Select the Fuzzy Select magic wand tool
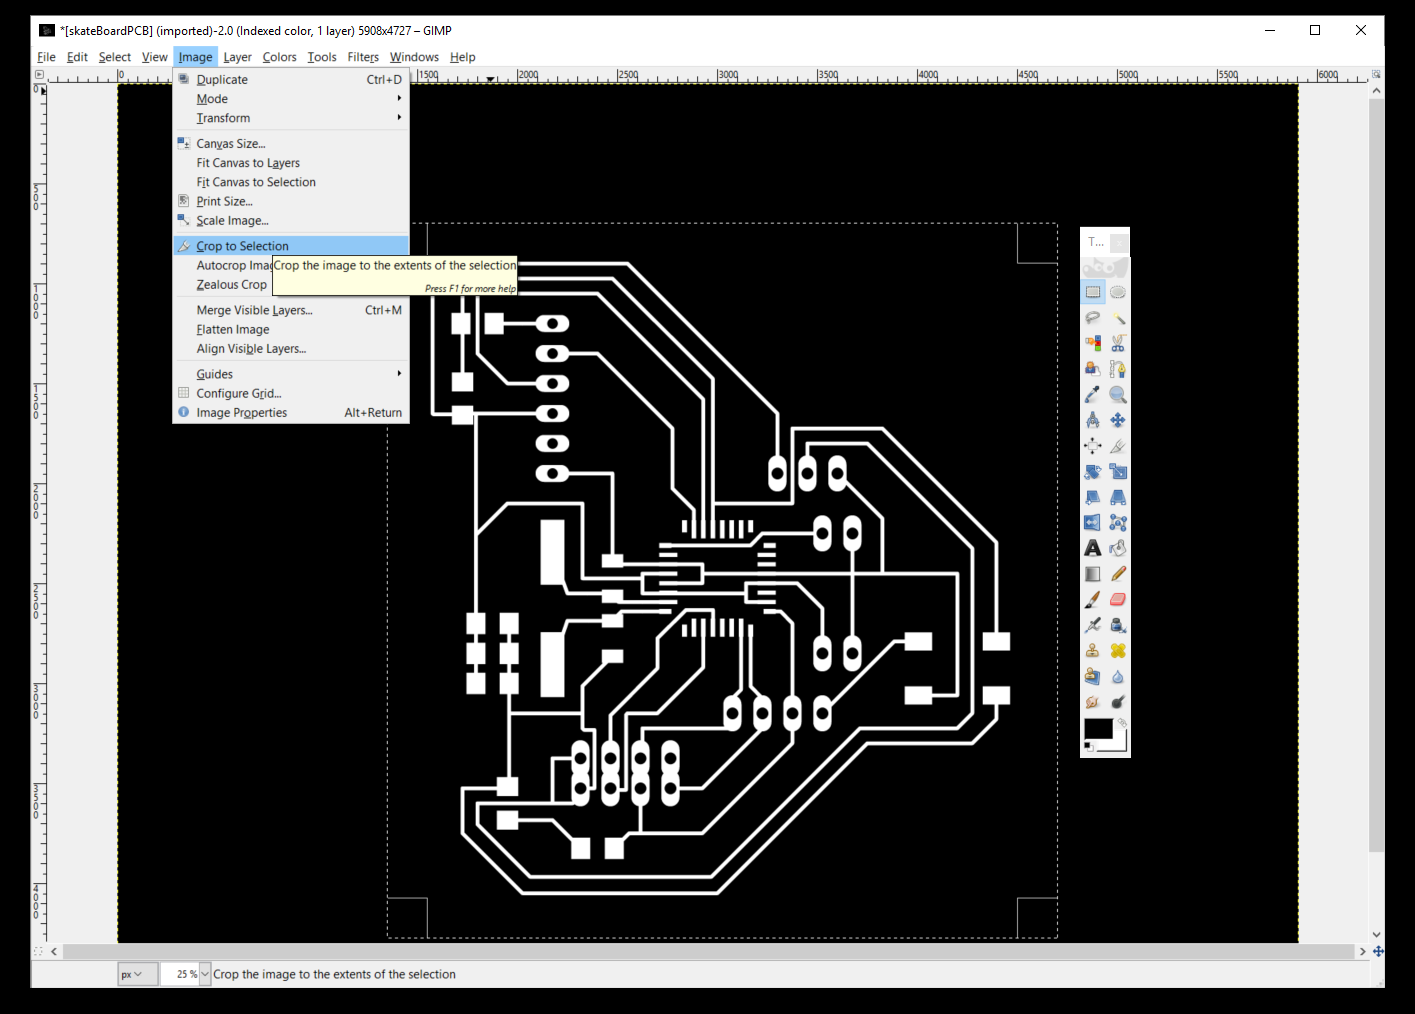Viewport: 1415px width, 1014px height. pyautogui.click(x=1118, y=318)
